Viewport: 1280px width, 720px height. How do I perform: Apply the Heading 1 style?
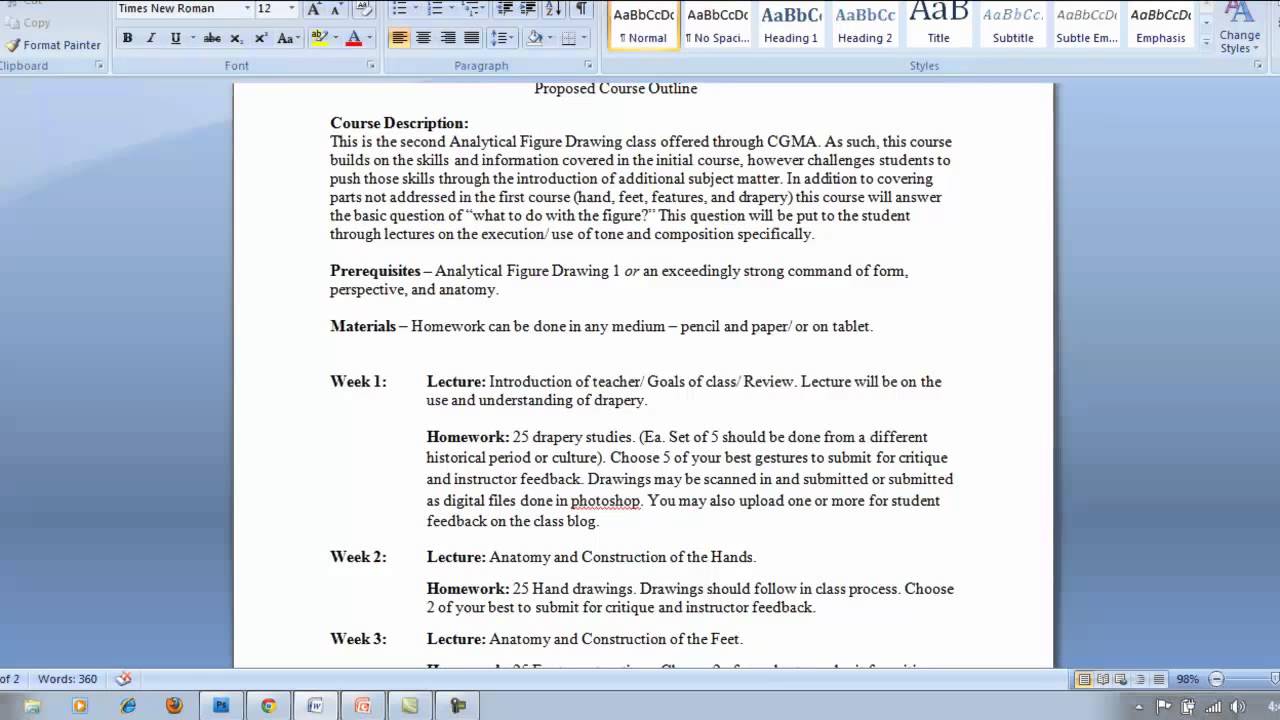click(x=791, y=25)
